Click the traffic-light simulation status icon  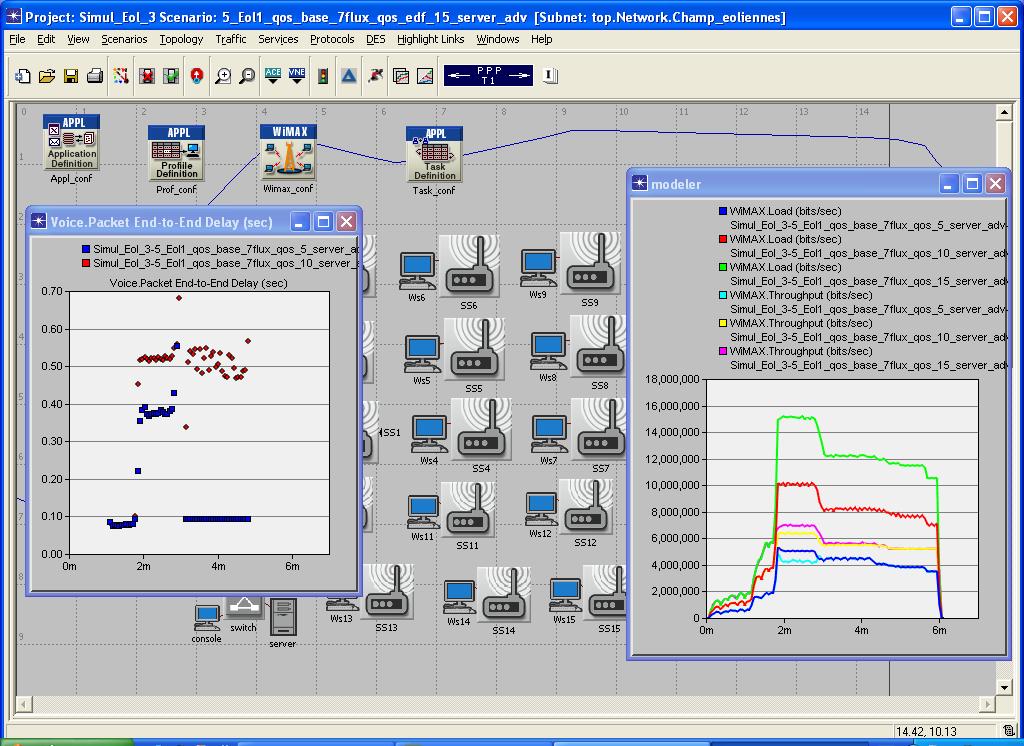(323, 77)
